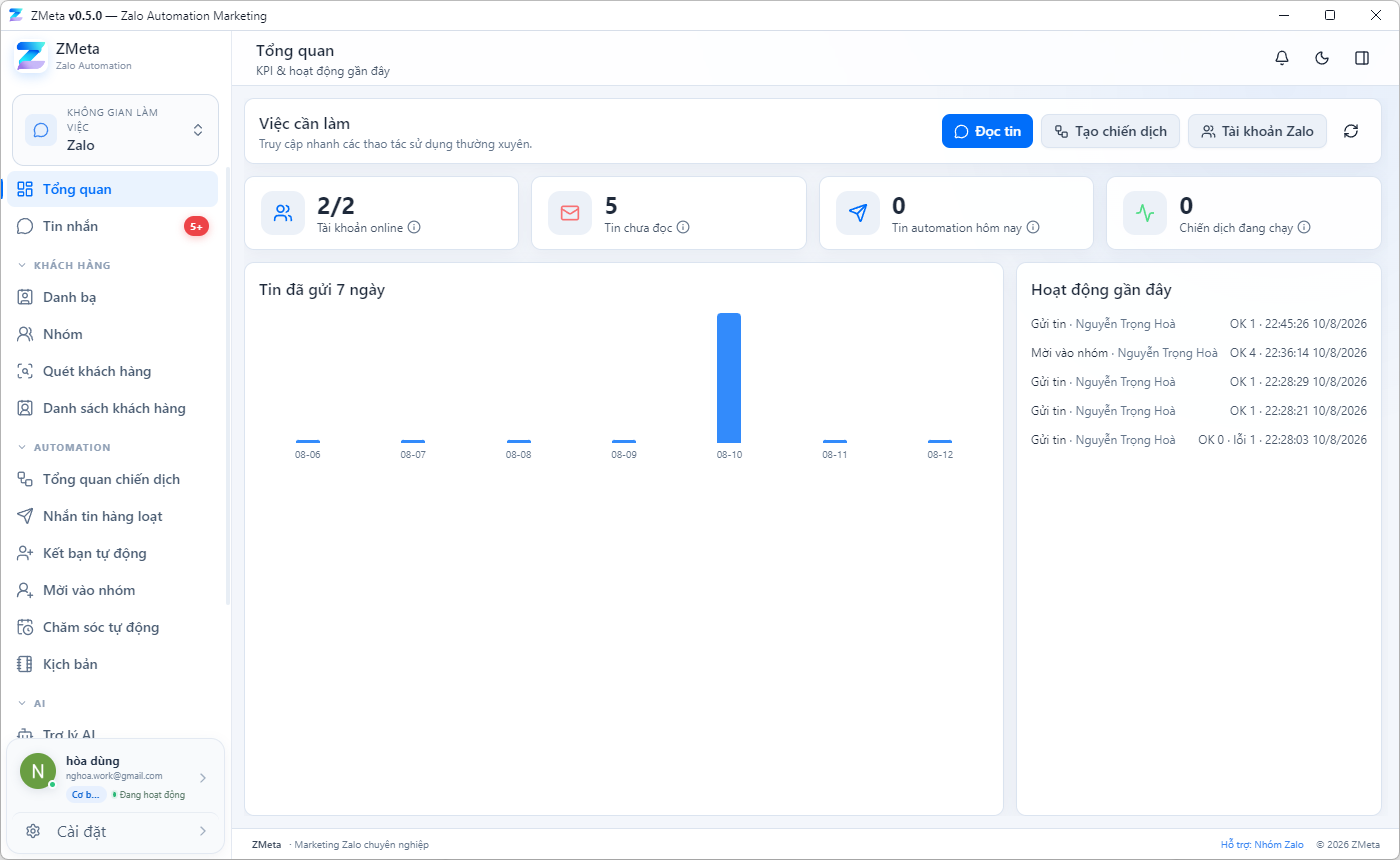Image resolution: width=1400 pixels, height=860 pixels.
Task: Click info icon beside Tin automation hôm nay
Action: 1033,228
